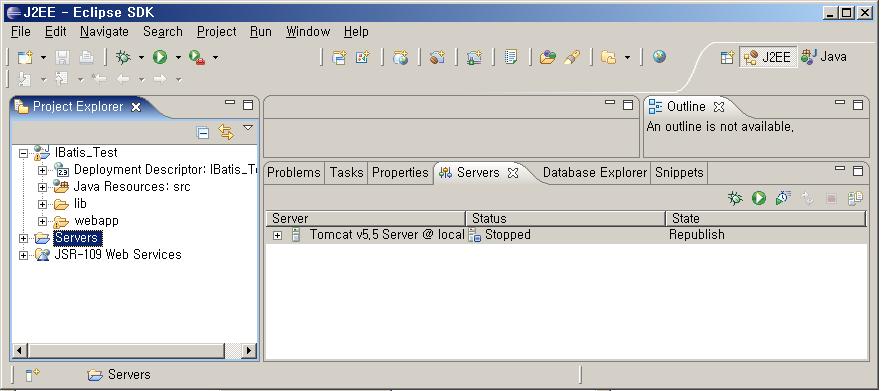Viewport: 882px width, 391px height.
Task: Toggle Link with Editor in Project Explorer
Action: click(226, 133)
